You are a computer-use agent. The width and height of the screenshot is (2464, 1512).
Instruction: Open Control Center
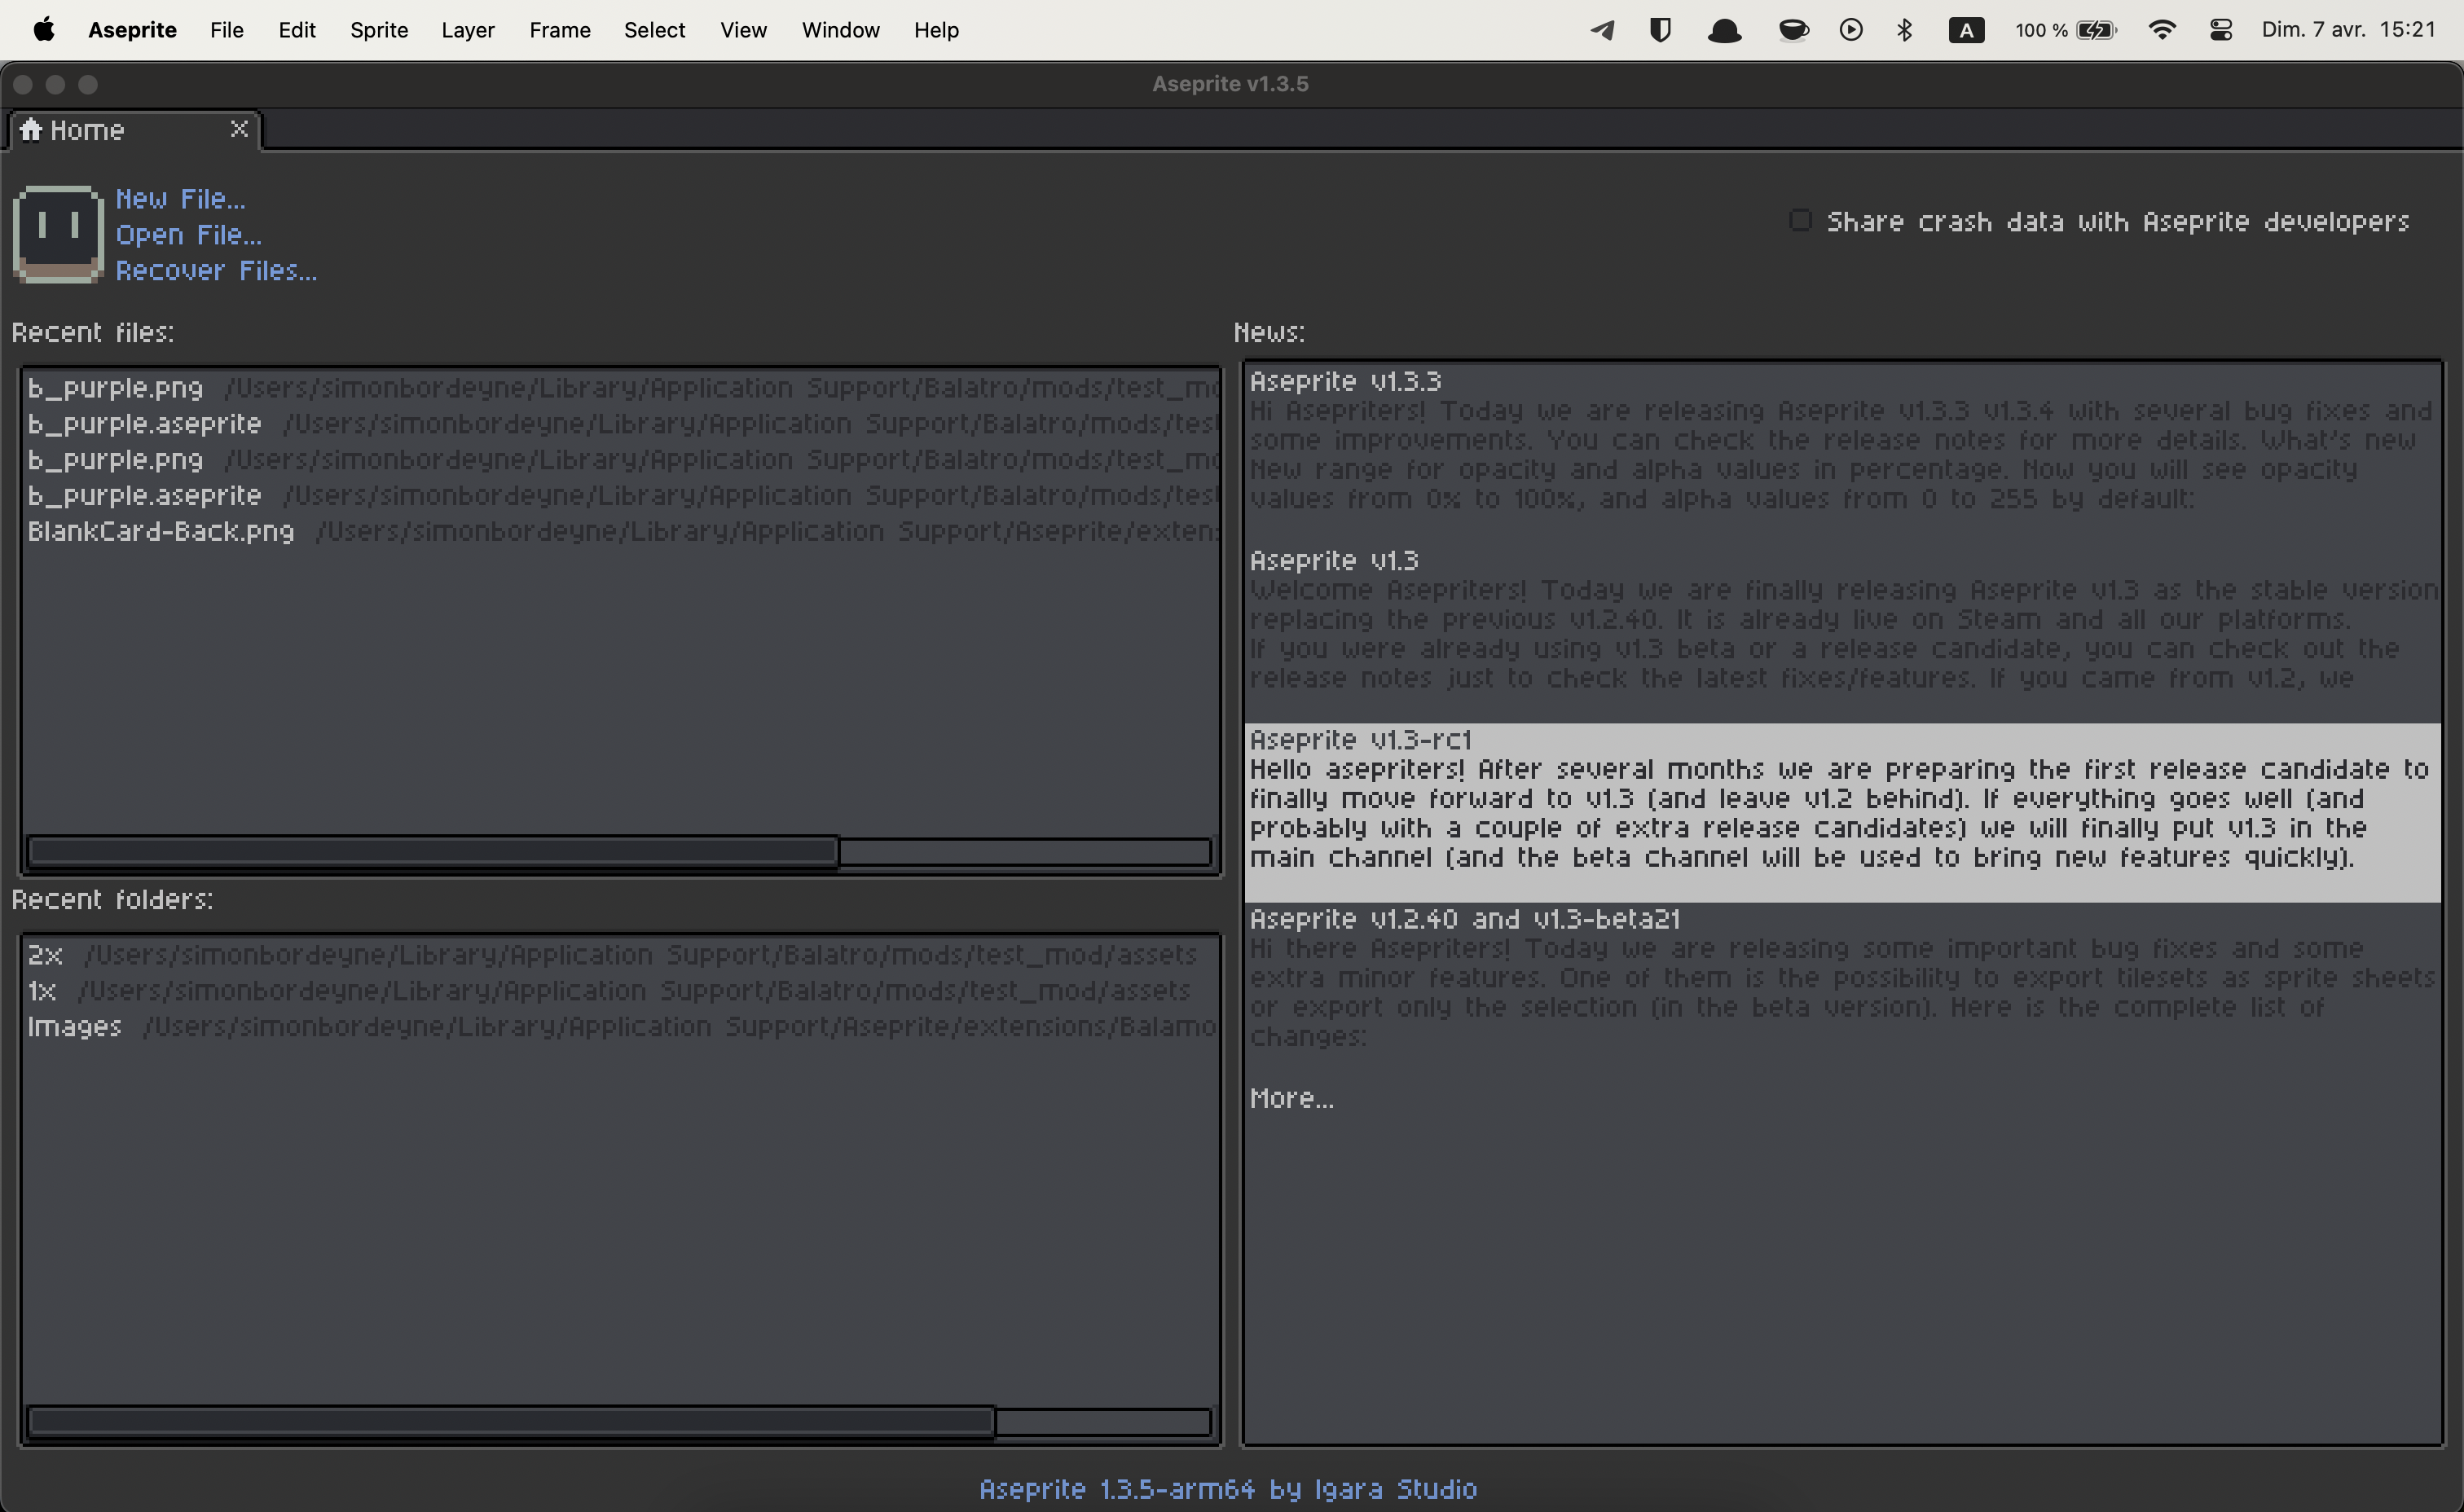2221,30
